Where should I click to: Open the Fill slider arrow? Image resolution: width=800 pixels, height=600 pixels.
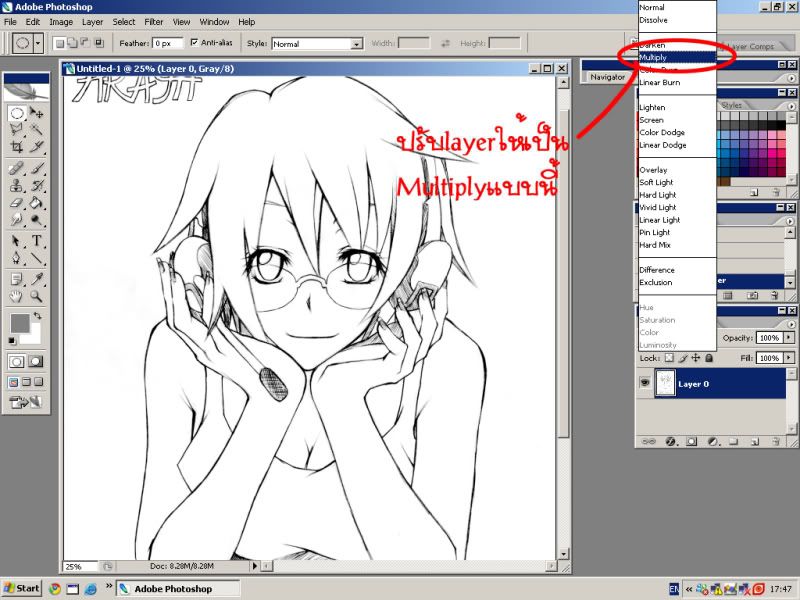click(x=789, y=358)
